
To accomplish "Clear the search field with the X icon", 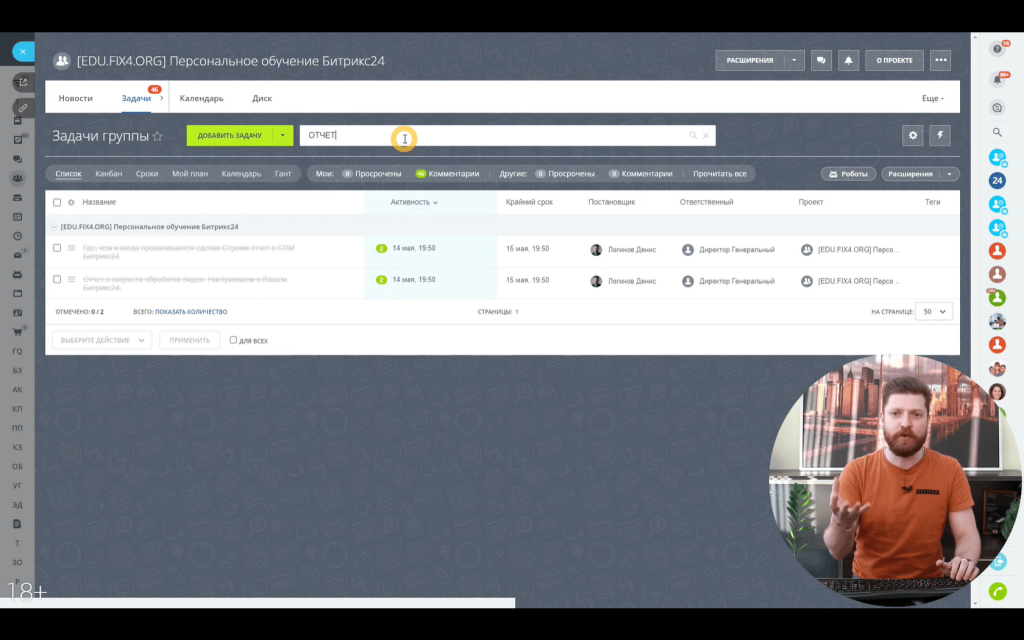I will point(706,135).
